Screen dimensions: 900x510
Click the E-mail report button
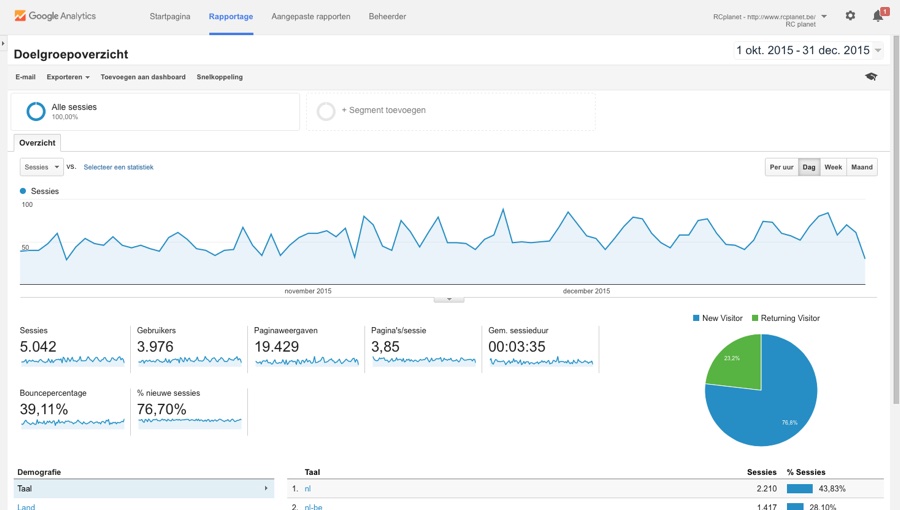point(25,77)
